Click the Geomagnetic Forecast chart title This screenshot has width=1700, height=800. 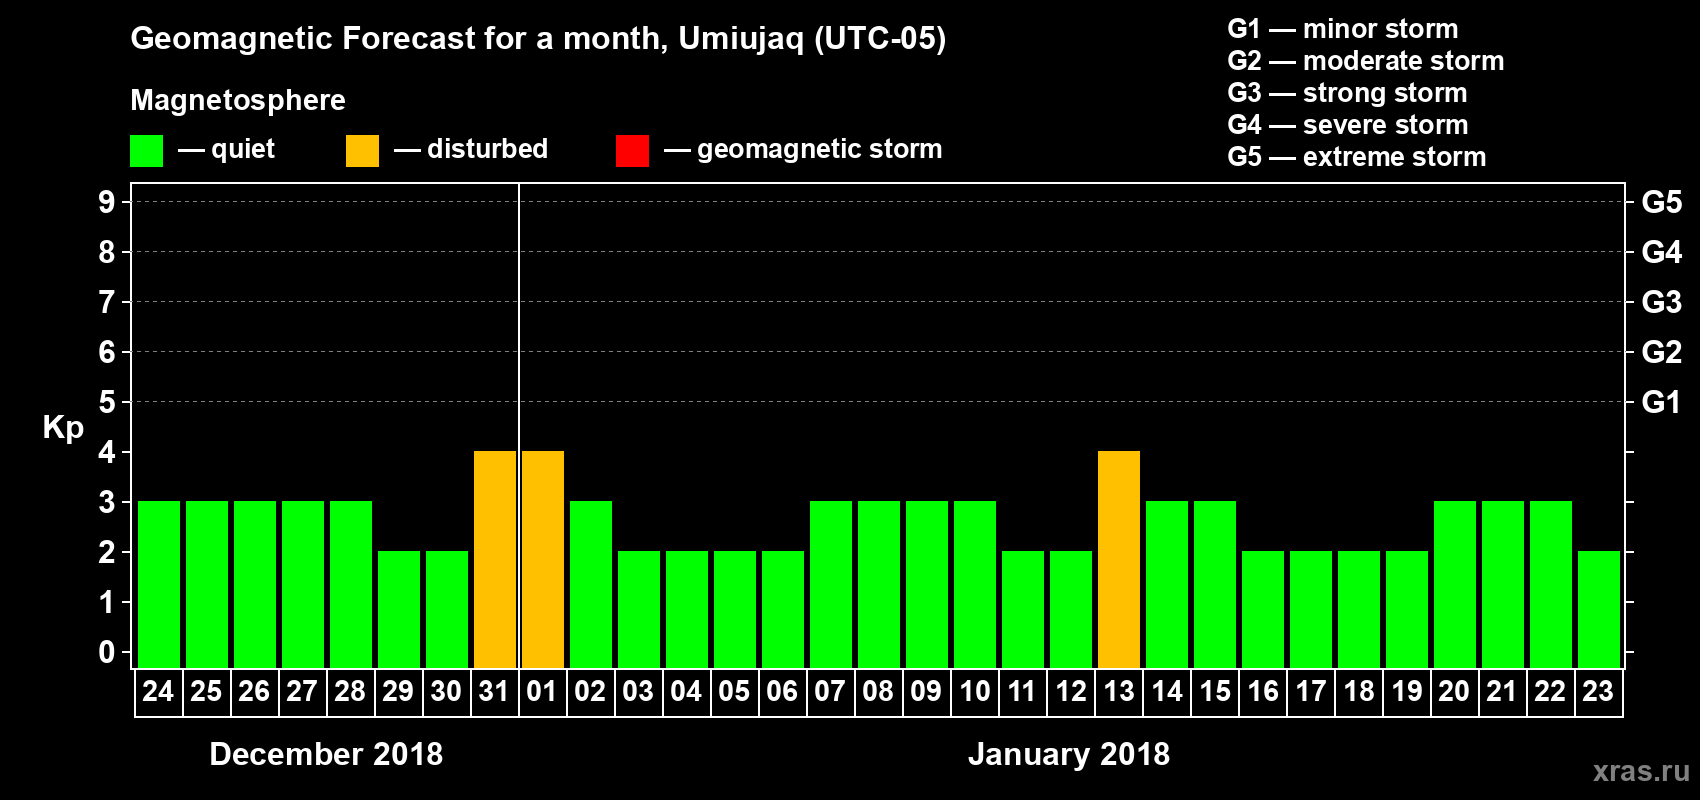[538, 39]
